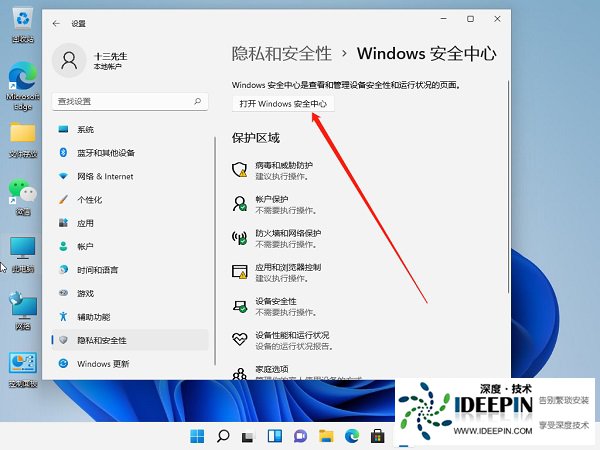Viewport: 600px width, 450px height.
Task: Open the yellow folder desktop icon
Action: 23,140
